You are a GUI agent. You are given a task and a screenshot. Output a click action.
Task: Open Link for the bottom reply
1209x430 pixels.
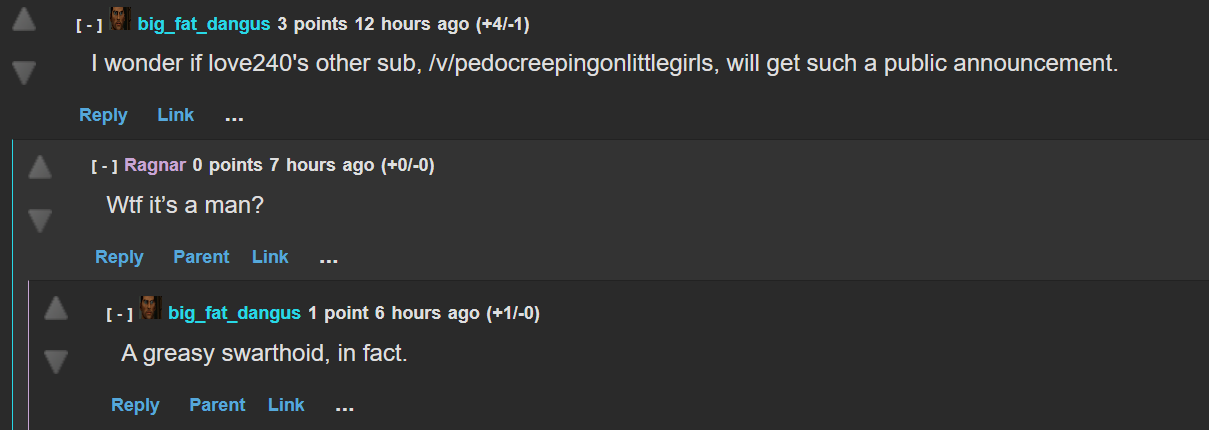286,405
